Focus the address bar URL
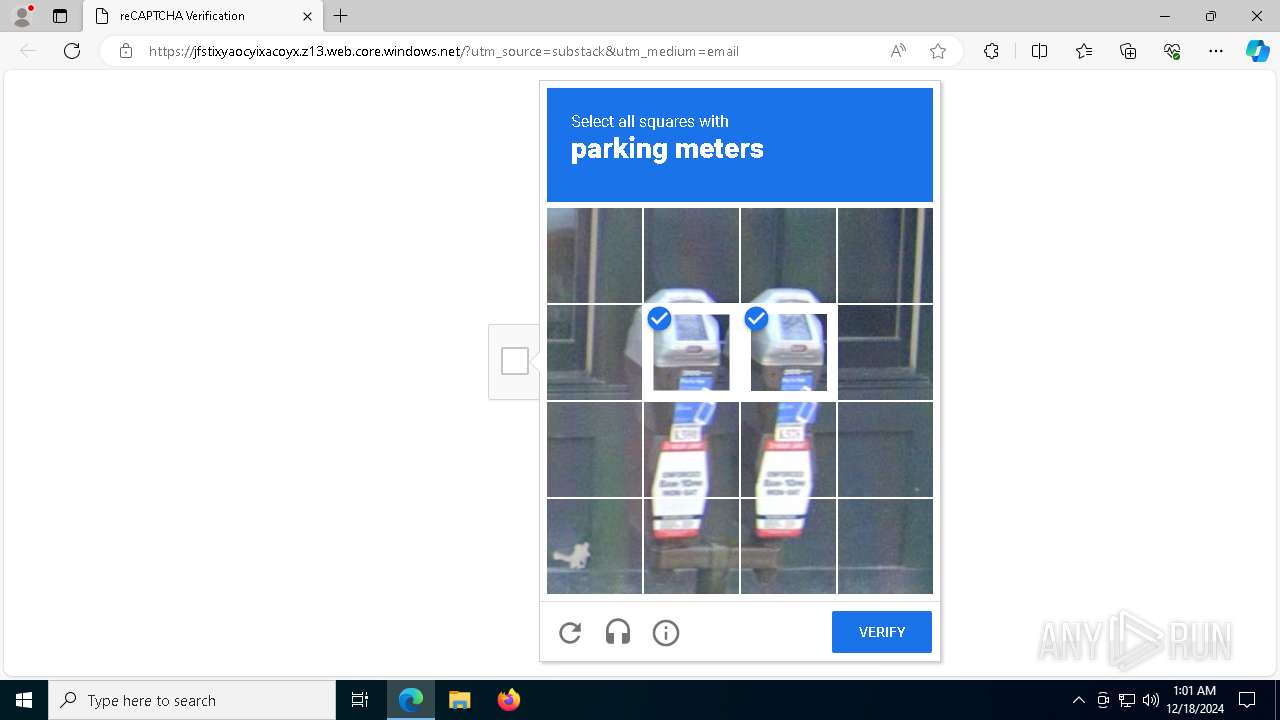This screenshot has width=1280, height=720. click(444, 51)
